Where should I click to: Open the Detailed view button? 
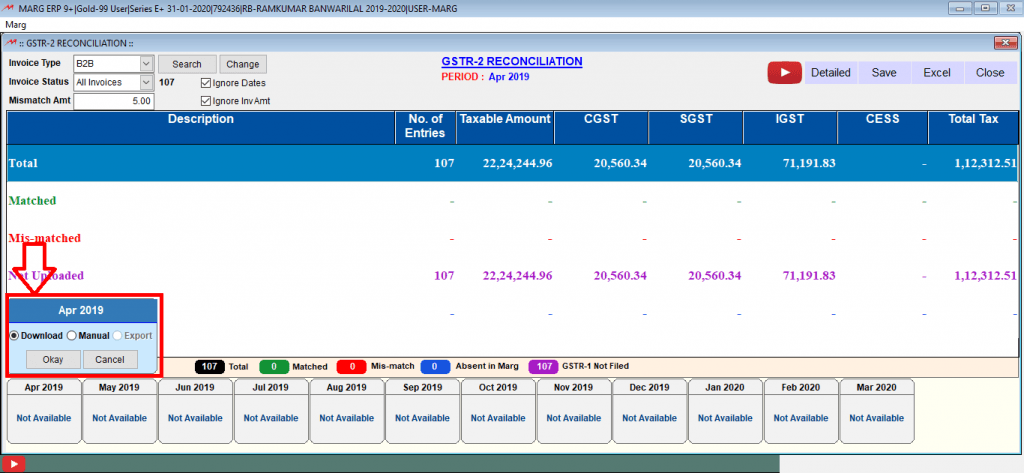pyautogui.click(x=831, y=73)
